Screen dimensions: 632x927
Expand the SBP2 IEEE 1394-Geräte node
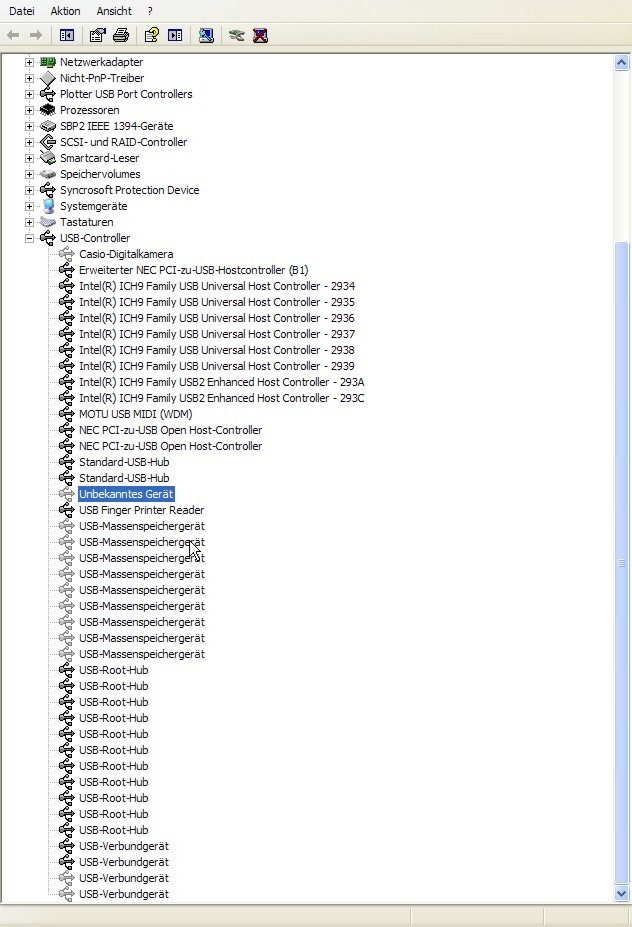(x=29, y=126)
